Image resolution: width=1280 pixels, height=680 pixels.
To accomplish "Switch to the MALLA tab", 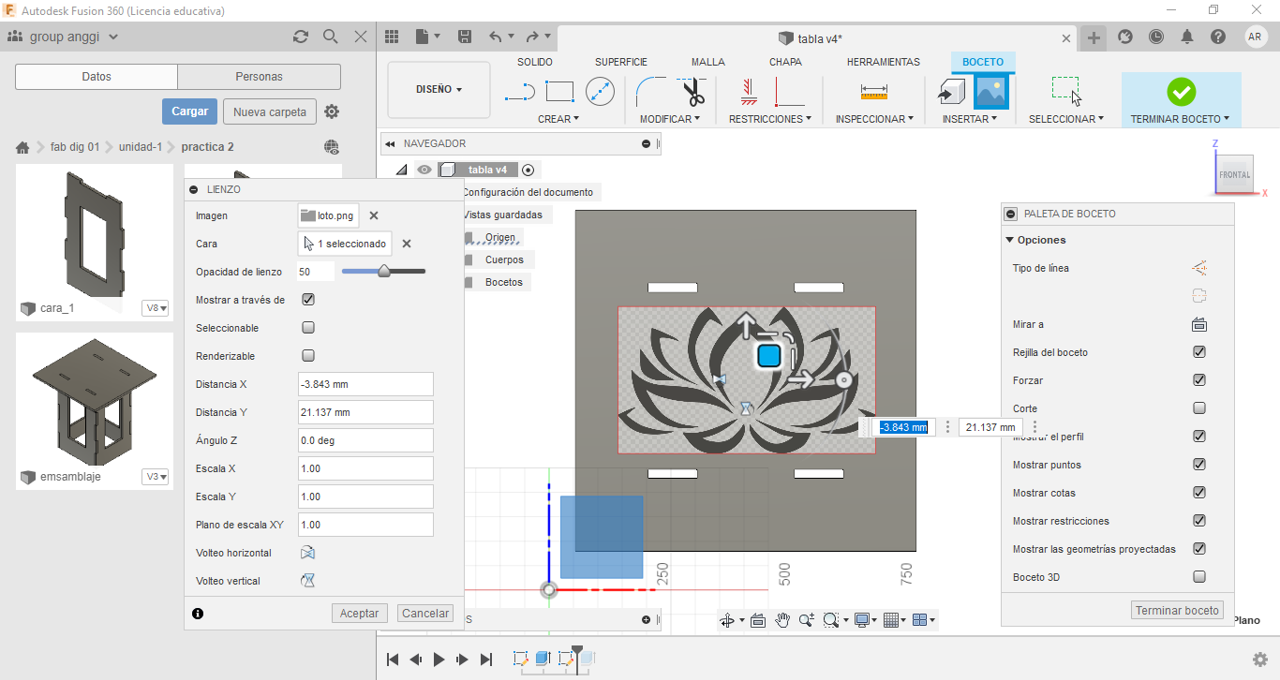I will coord(708,62).
